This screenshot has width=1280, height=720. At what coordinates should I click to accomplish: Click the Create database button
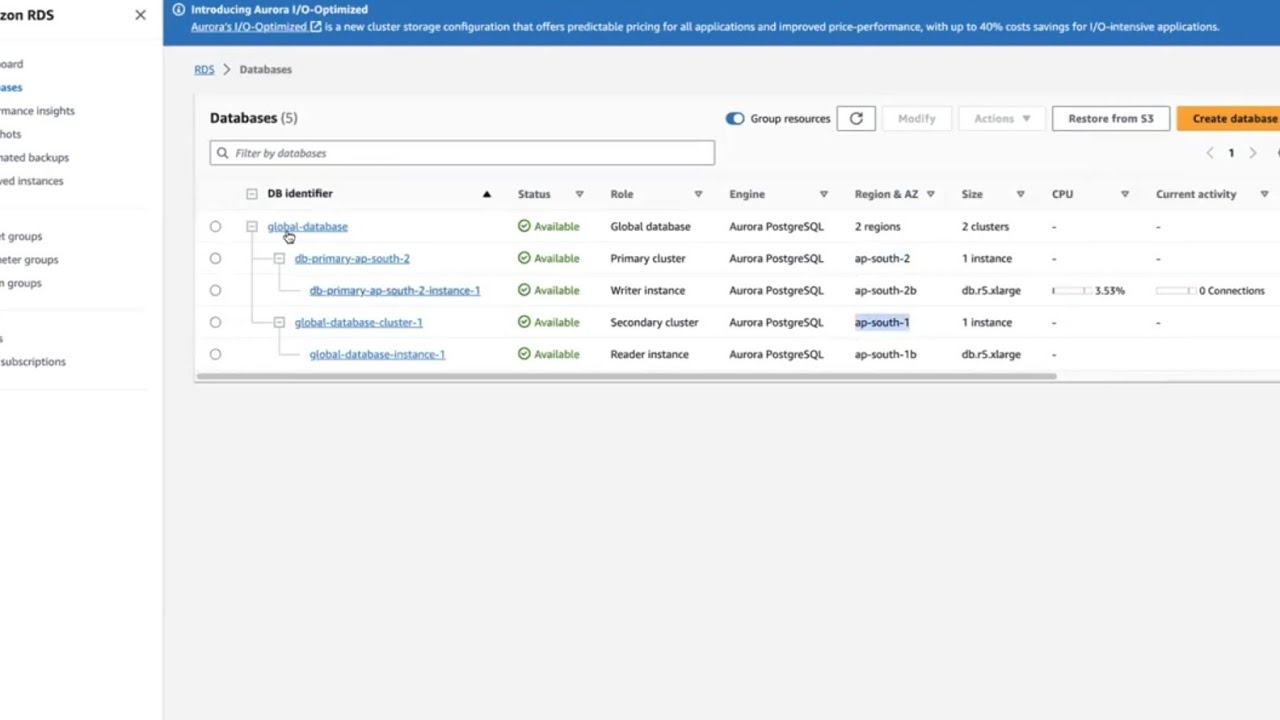click(x=1229, y=118)
